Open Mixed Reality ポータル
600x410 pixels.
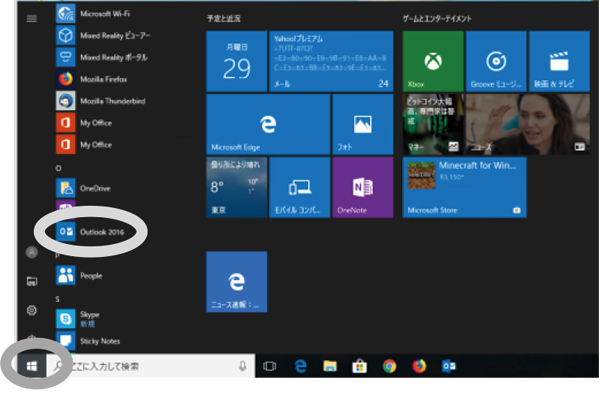point(102,57)
